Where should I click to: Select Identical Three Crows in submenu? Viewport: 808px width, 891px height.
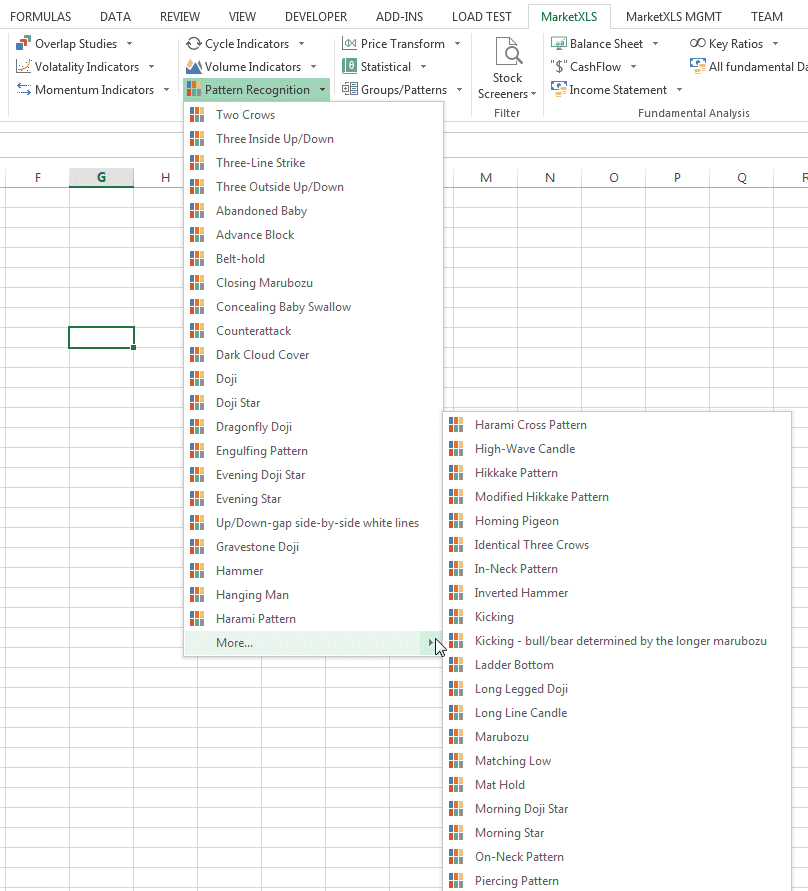click(x=617, y=545)
